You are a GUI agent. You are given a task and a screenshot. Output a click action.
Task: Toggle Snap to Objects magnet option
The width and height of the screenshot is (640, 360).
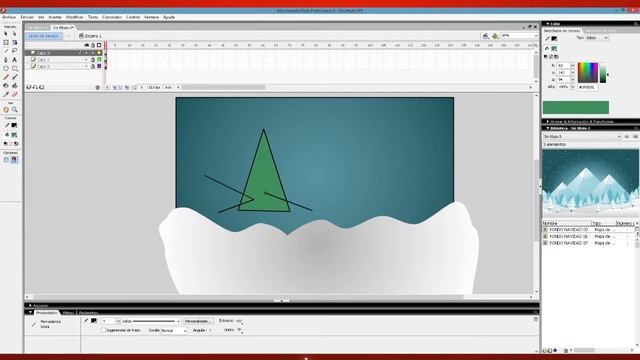pos(14,160)
